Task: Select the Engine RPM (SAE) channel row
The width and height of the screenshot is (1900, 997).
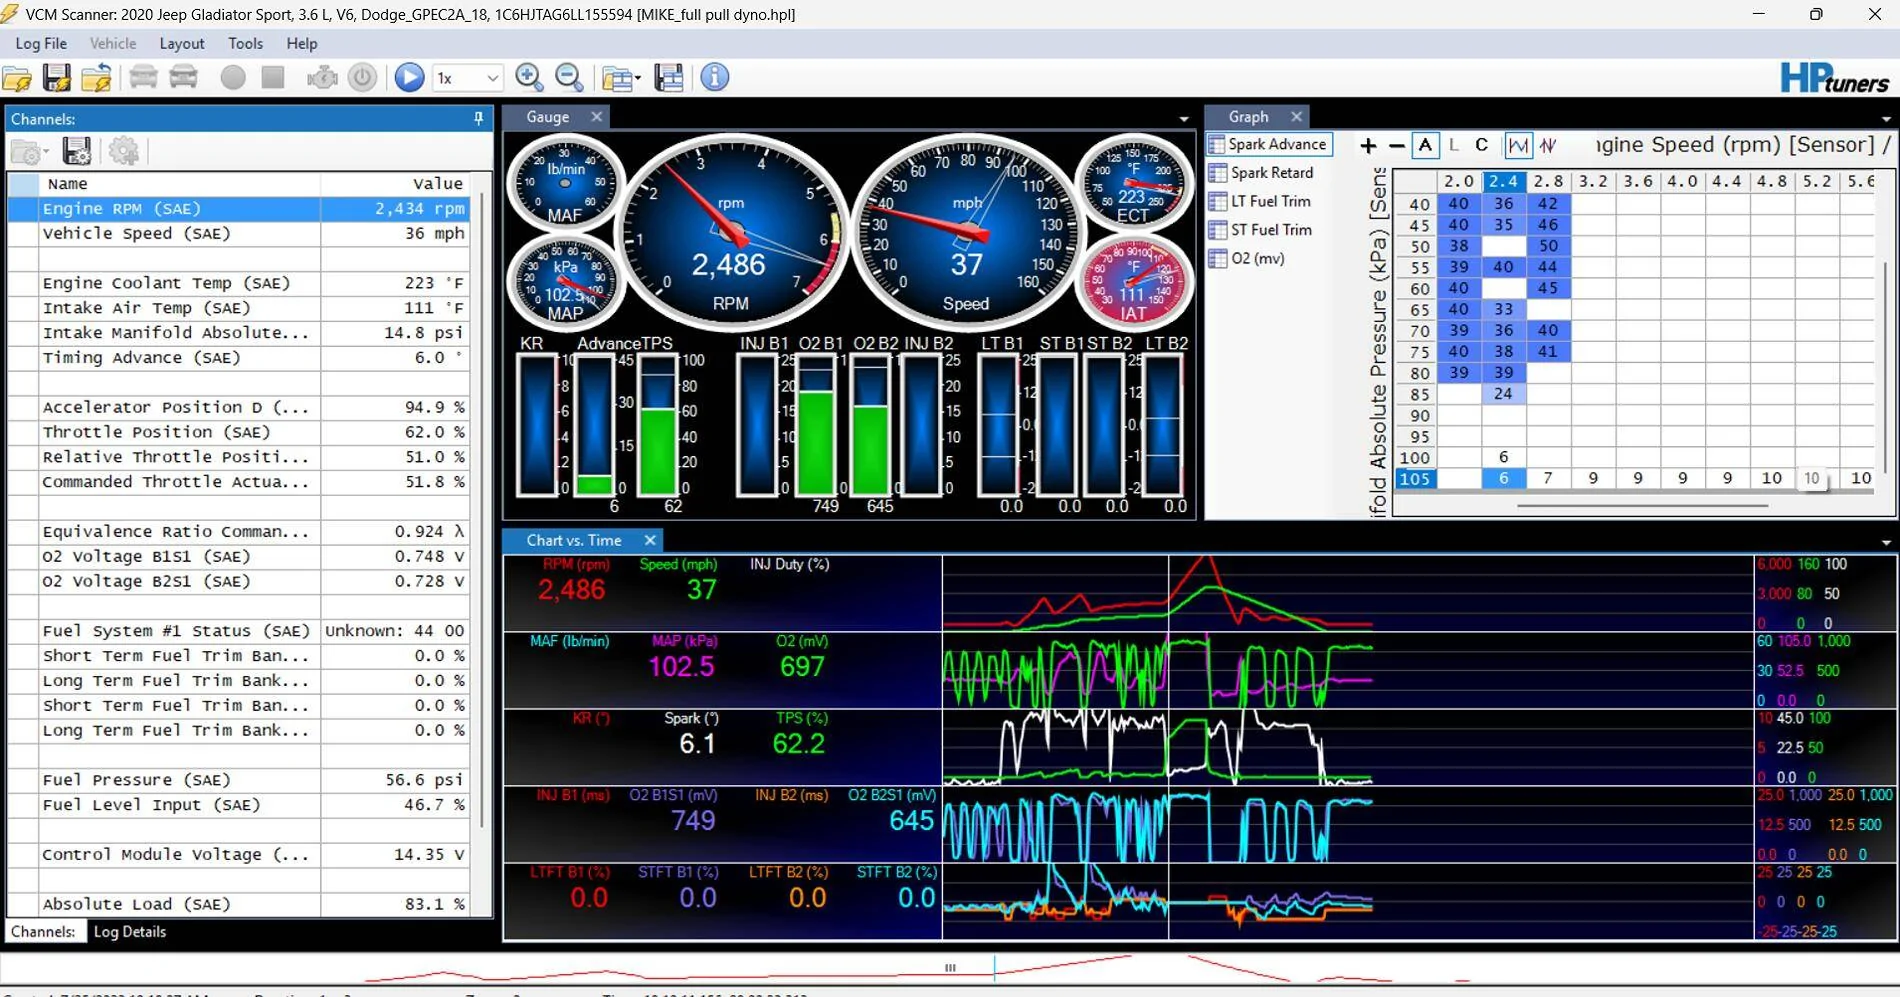Action: pyautogui.click(x=239, y=209)
